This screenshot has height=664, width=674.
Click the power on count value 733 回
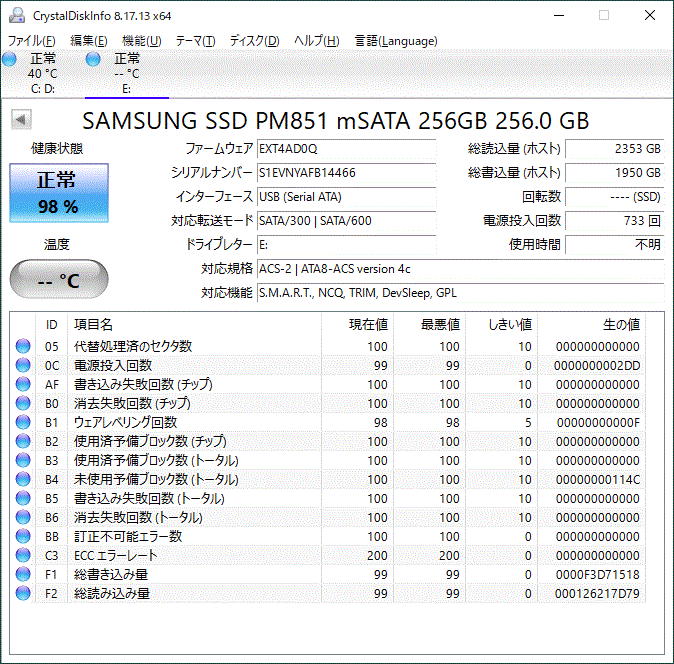(615, 221)
